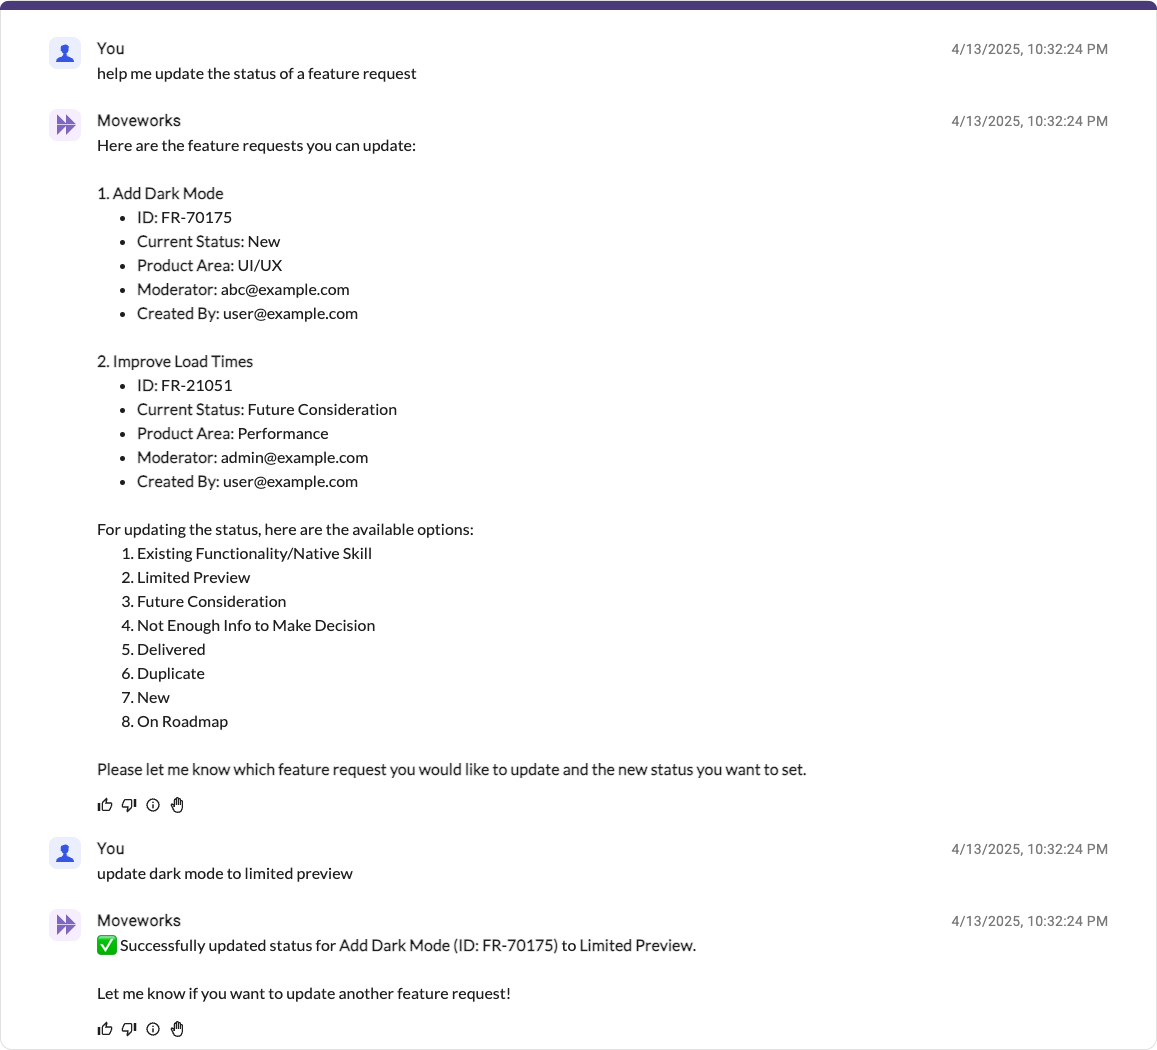The height and width of the screenshot is (1050, 1157).
Task: Click Moveworks avatar beside 'Here are the feature requests'
Action: 65,125
